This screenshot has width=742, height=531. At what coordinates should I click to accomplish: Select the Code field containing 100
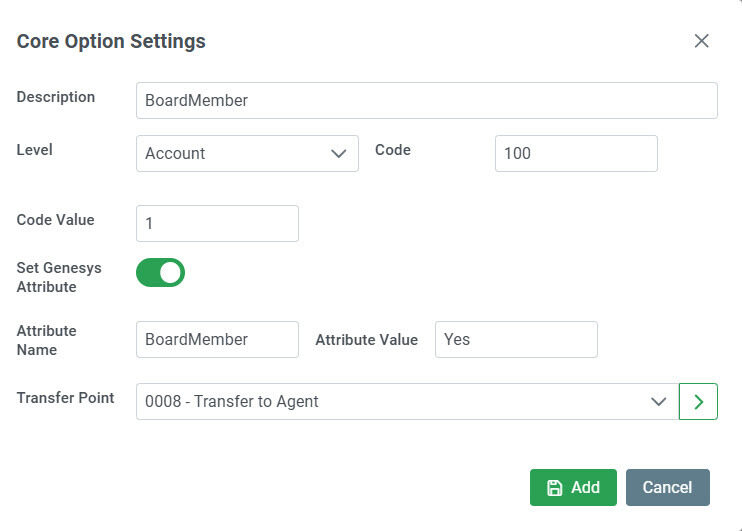click(576, 153)
